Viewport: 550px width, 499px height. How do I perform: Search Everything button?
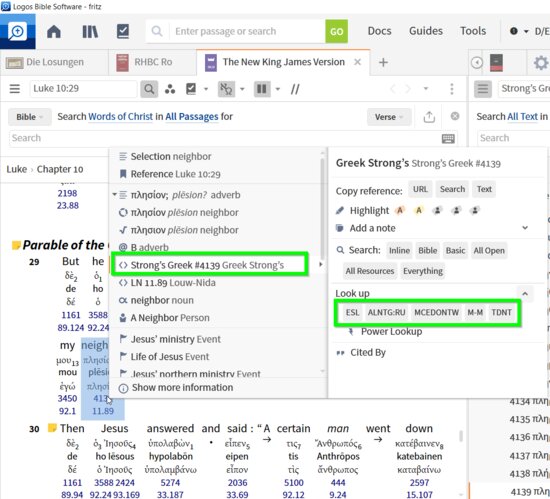[423, 271]
